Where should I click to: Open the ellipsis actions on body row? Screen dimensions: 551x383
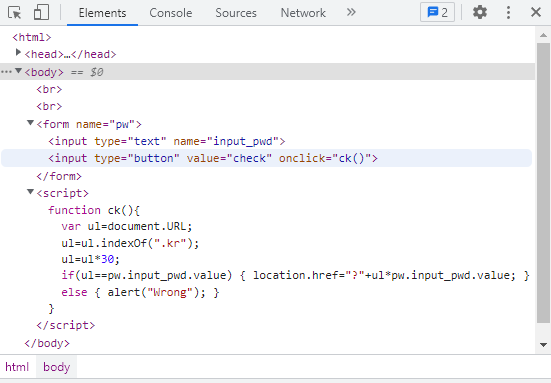coord(6,72)
